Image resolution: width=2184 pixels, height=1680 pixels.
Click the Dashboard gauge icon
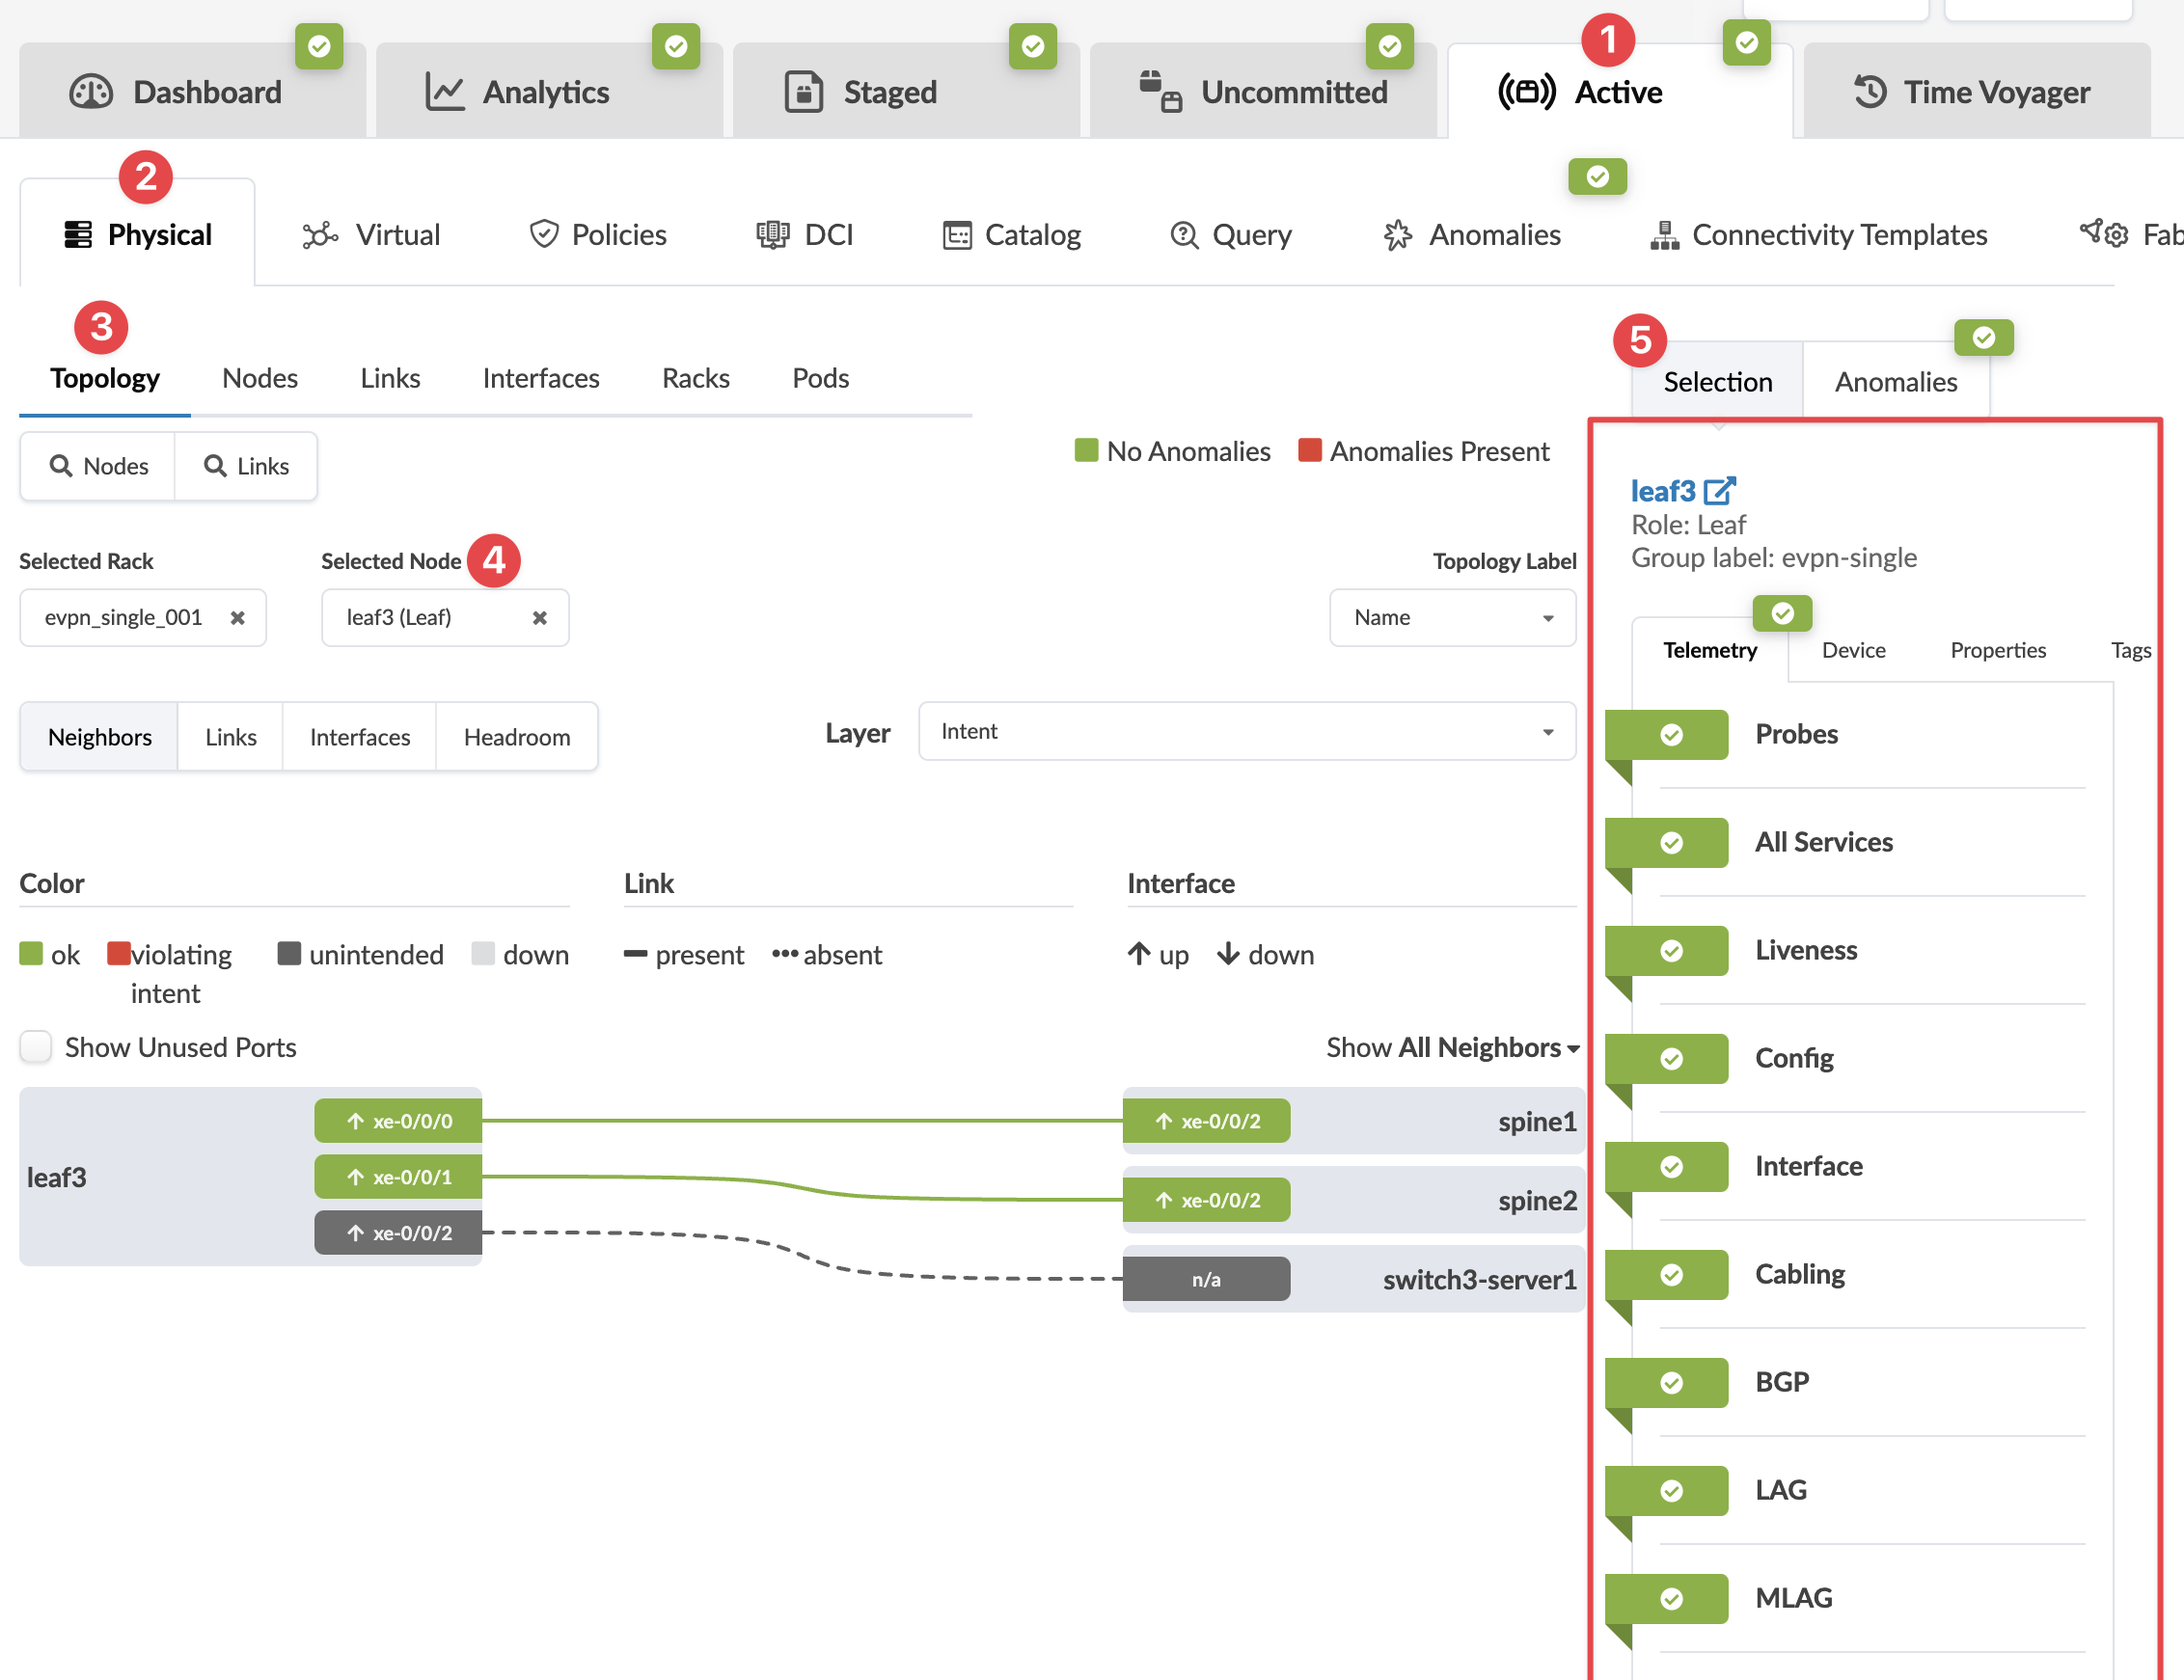(x=91, y=92)
